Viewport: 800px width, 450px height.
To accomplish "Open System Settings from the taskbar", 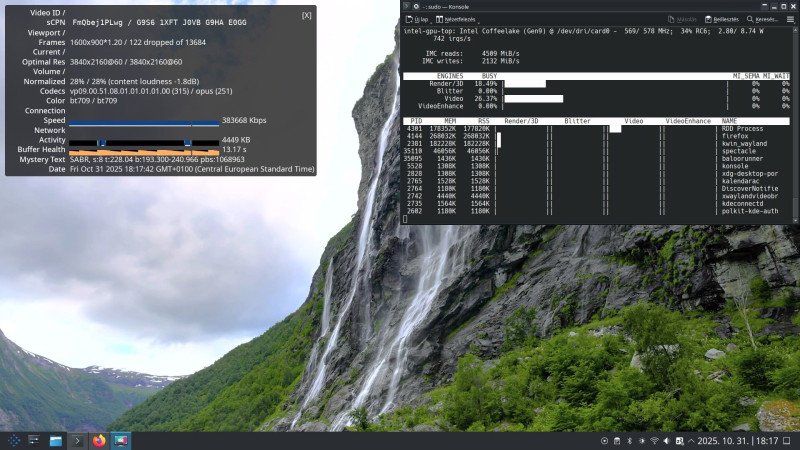I will pos(34,440).
